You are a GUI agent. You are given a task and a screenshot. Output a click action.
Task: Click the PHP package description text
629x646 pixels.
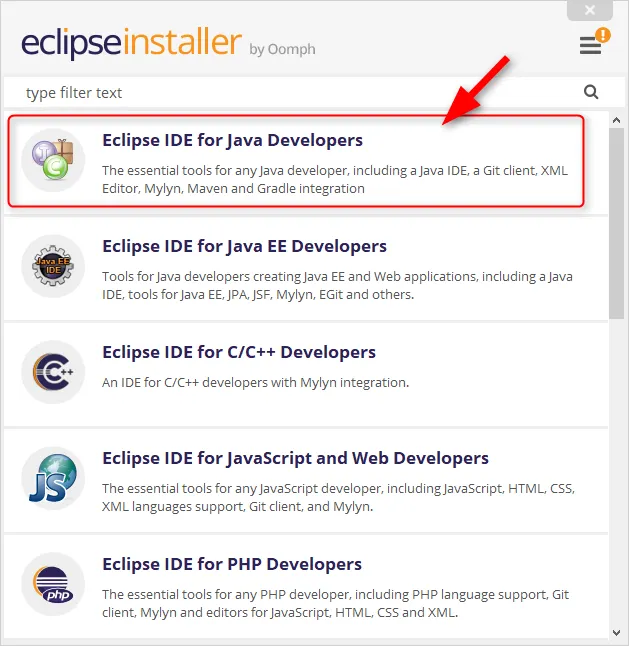point(334,603)
